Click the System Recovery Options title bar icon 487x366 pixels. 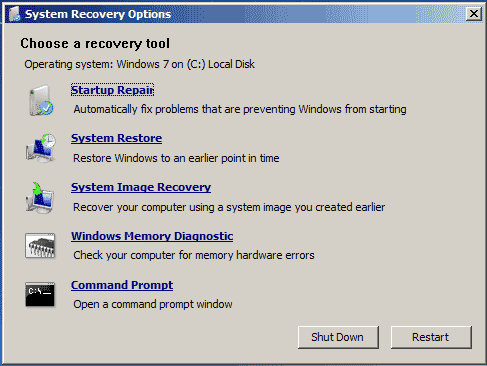click(x=14, y=14)
